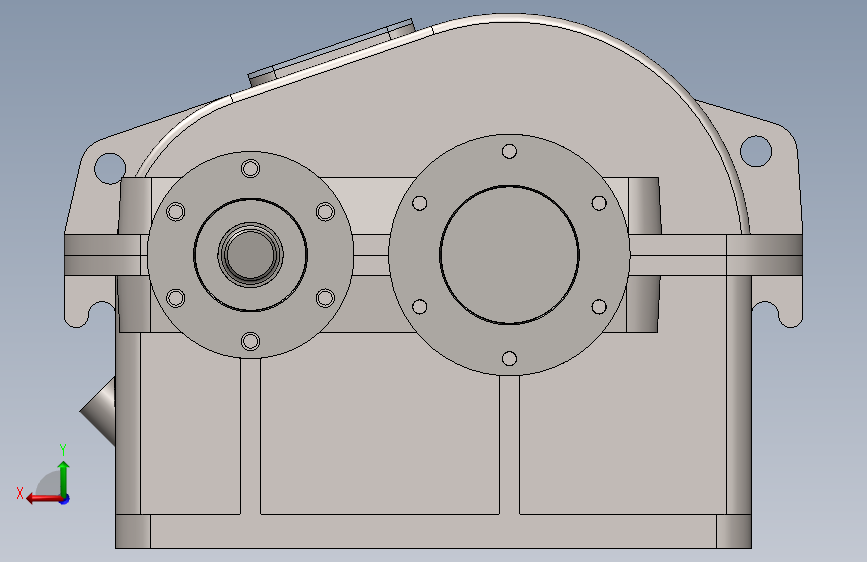This screenshot has width=867, height=562.
Task: Click the green Y axis arrow of the triad
Action: tap(64, 478)
